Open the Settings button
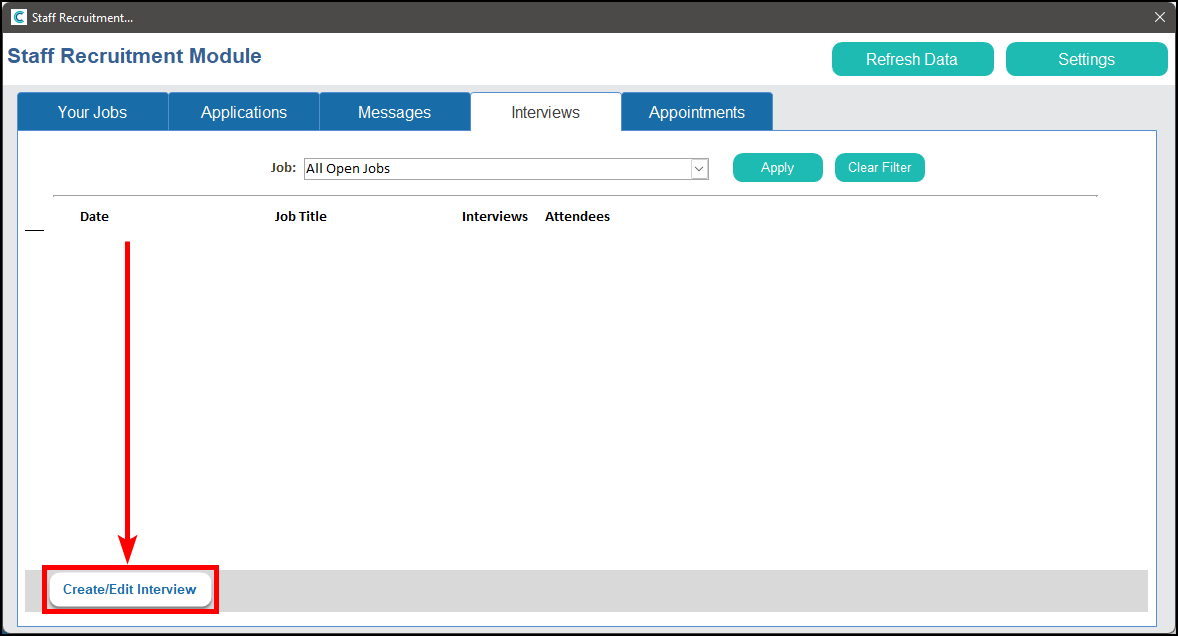Viewport: 1178px width, 636px height. [1086, 59]
